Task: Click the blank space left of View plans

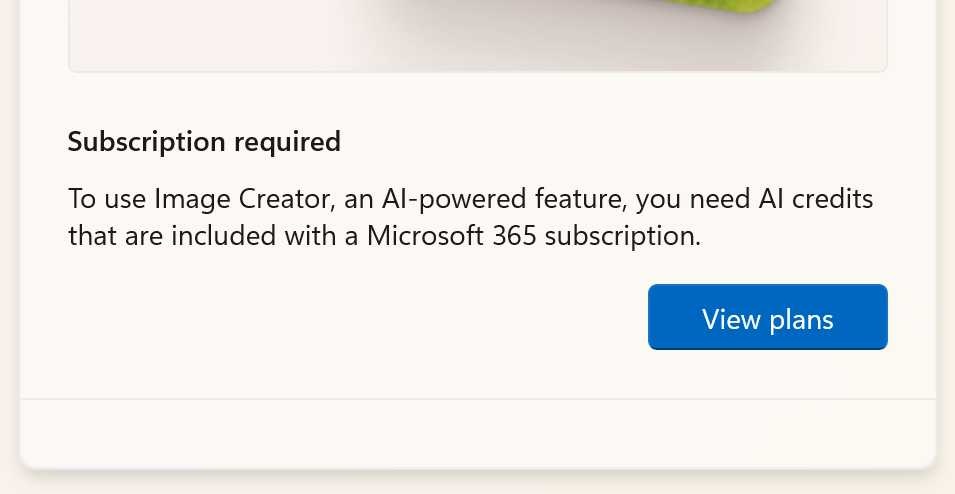Action: tap(350, 318)
